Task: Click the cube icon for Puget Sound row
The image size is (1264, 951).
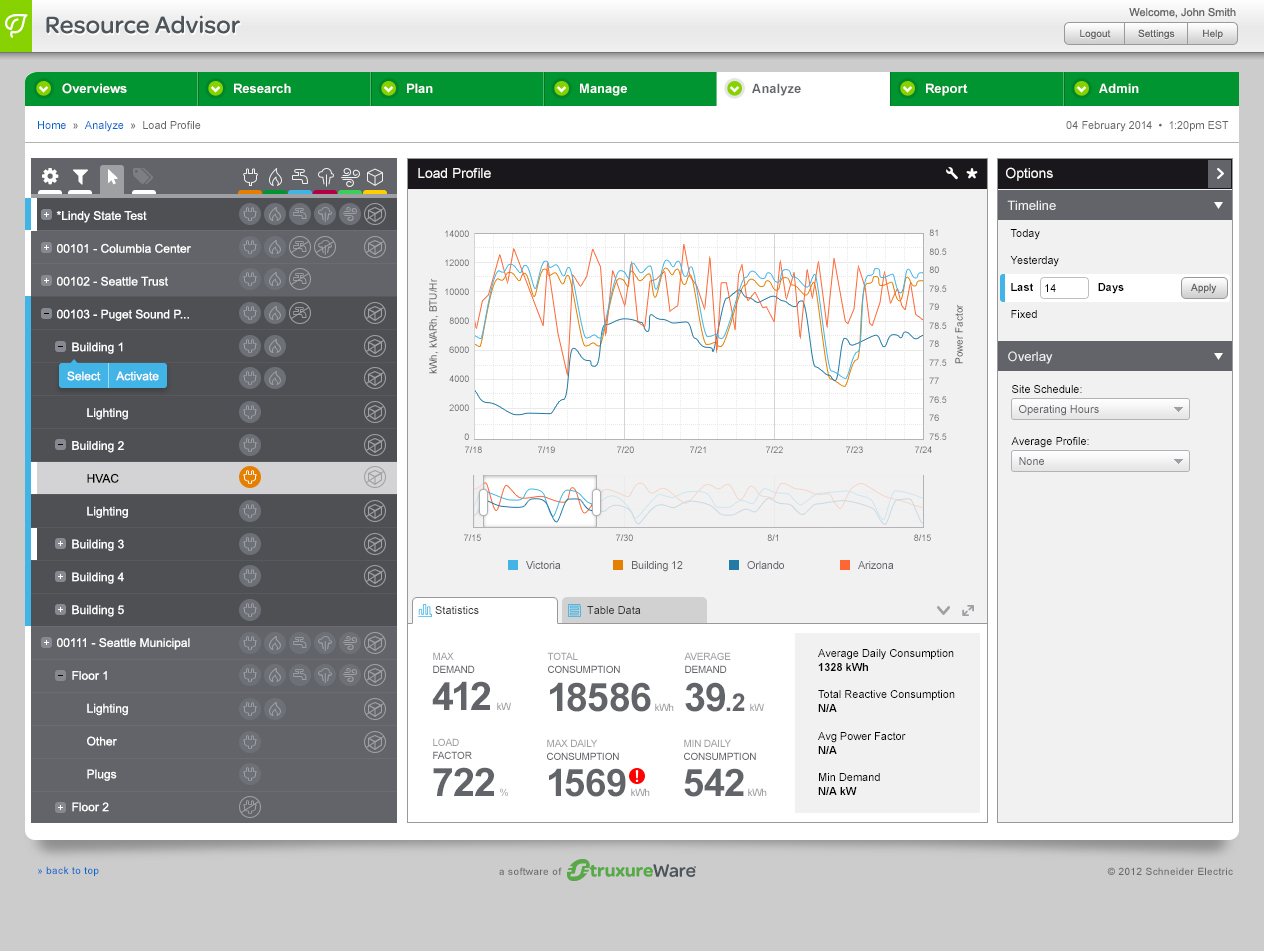Action: (x=375, y=313)
